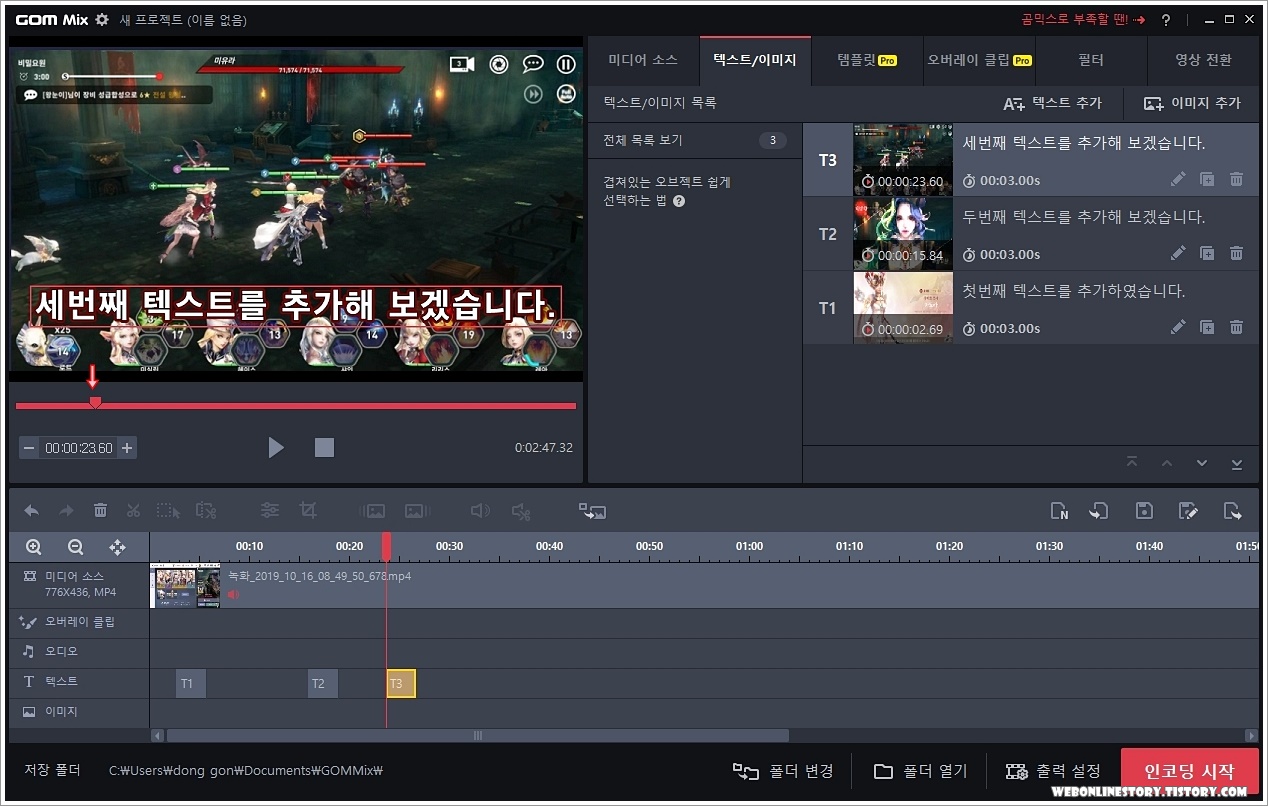
Task: Zoom out the timeline
Action: point(75,547)
